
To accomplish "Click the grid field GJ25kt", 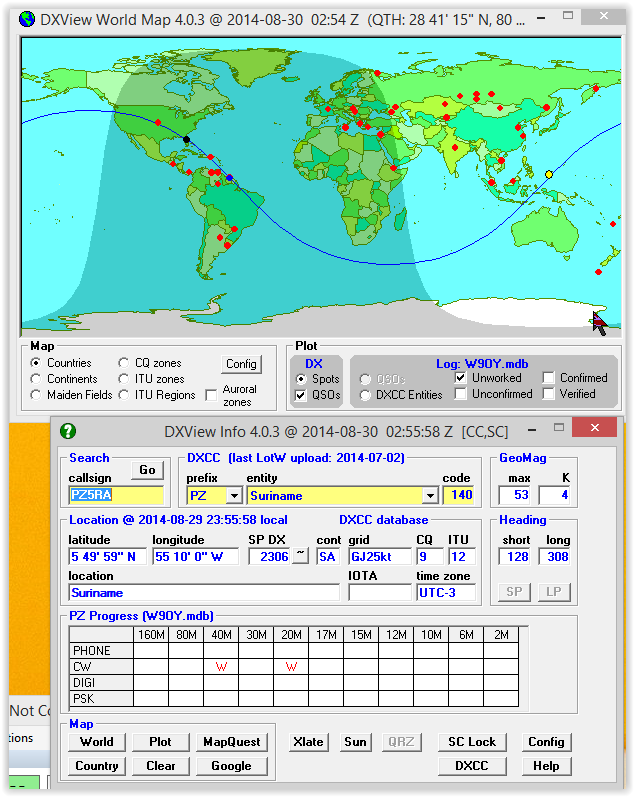I will (x=380, y=556).
